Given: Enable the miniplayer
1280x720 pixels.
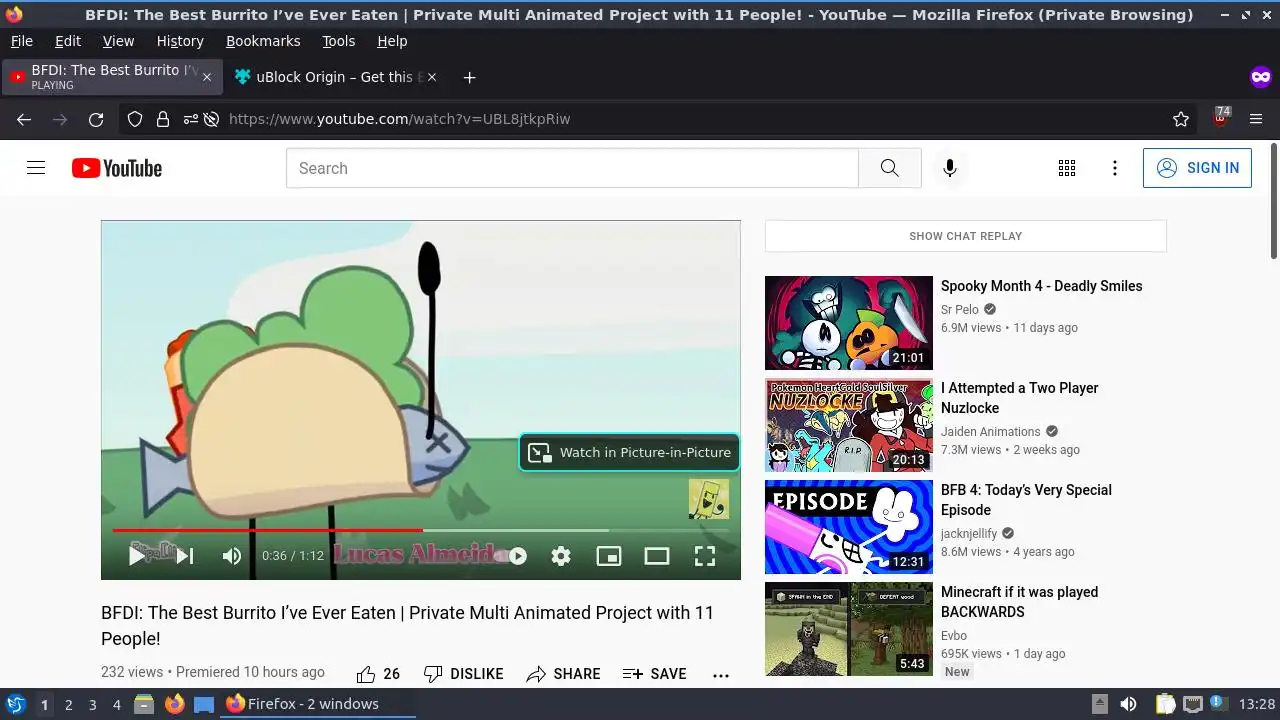Looking at the screenshot, I should tap(609, 556).
